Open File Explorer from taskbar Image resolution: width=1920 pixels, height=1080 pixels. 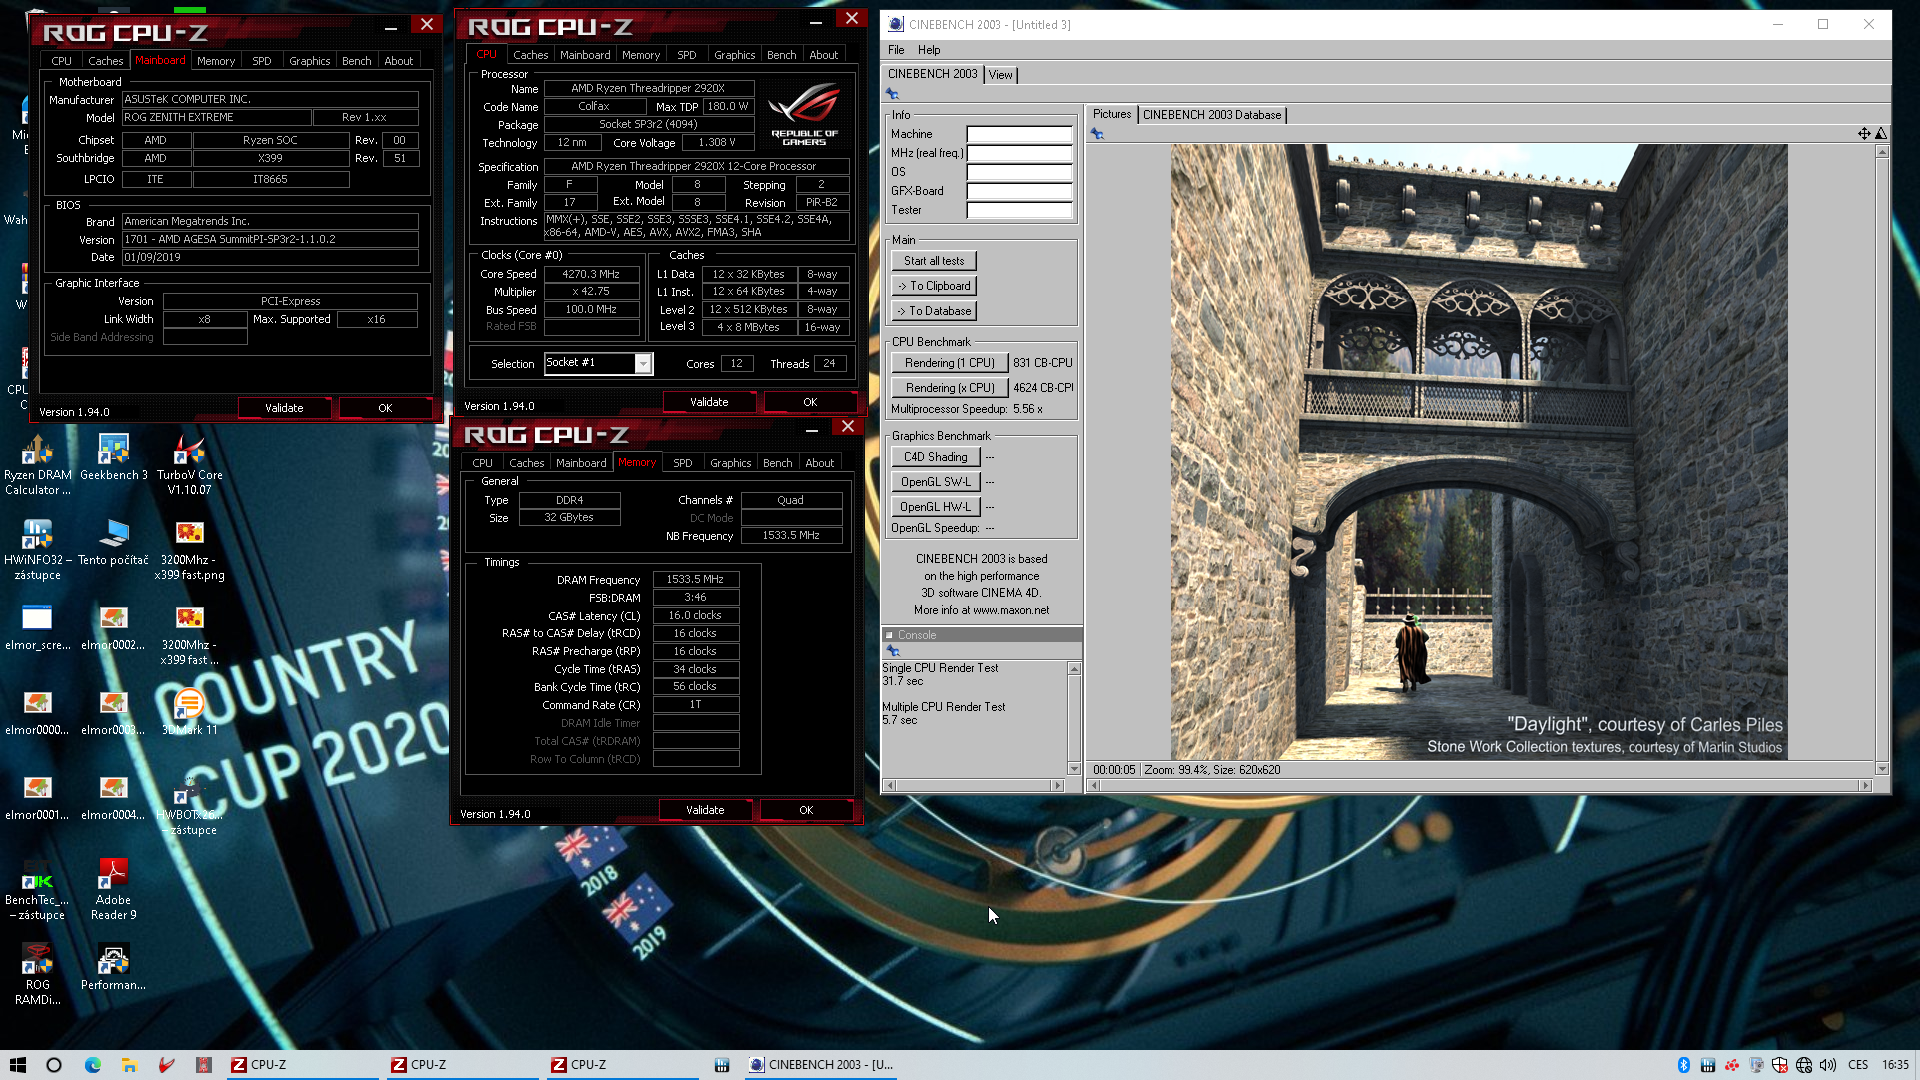pyautogui.click(x=129, y=1065)
